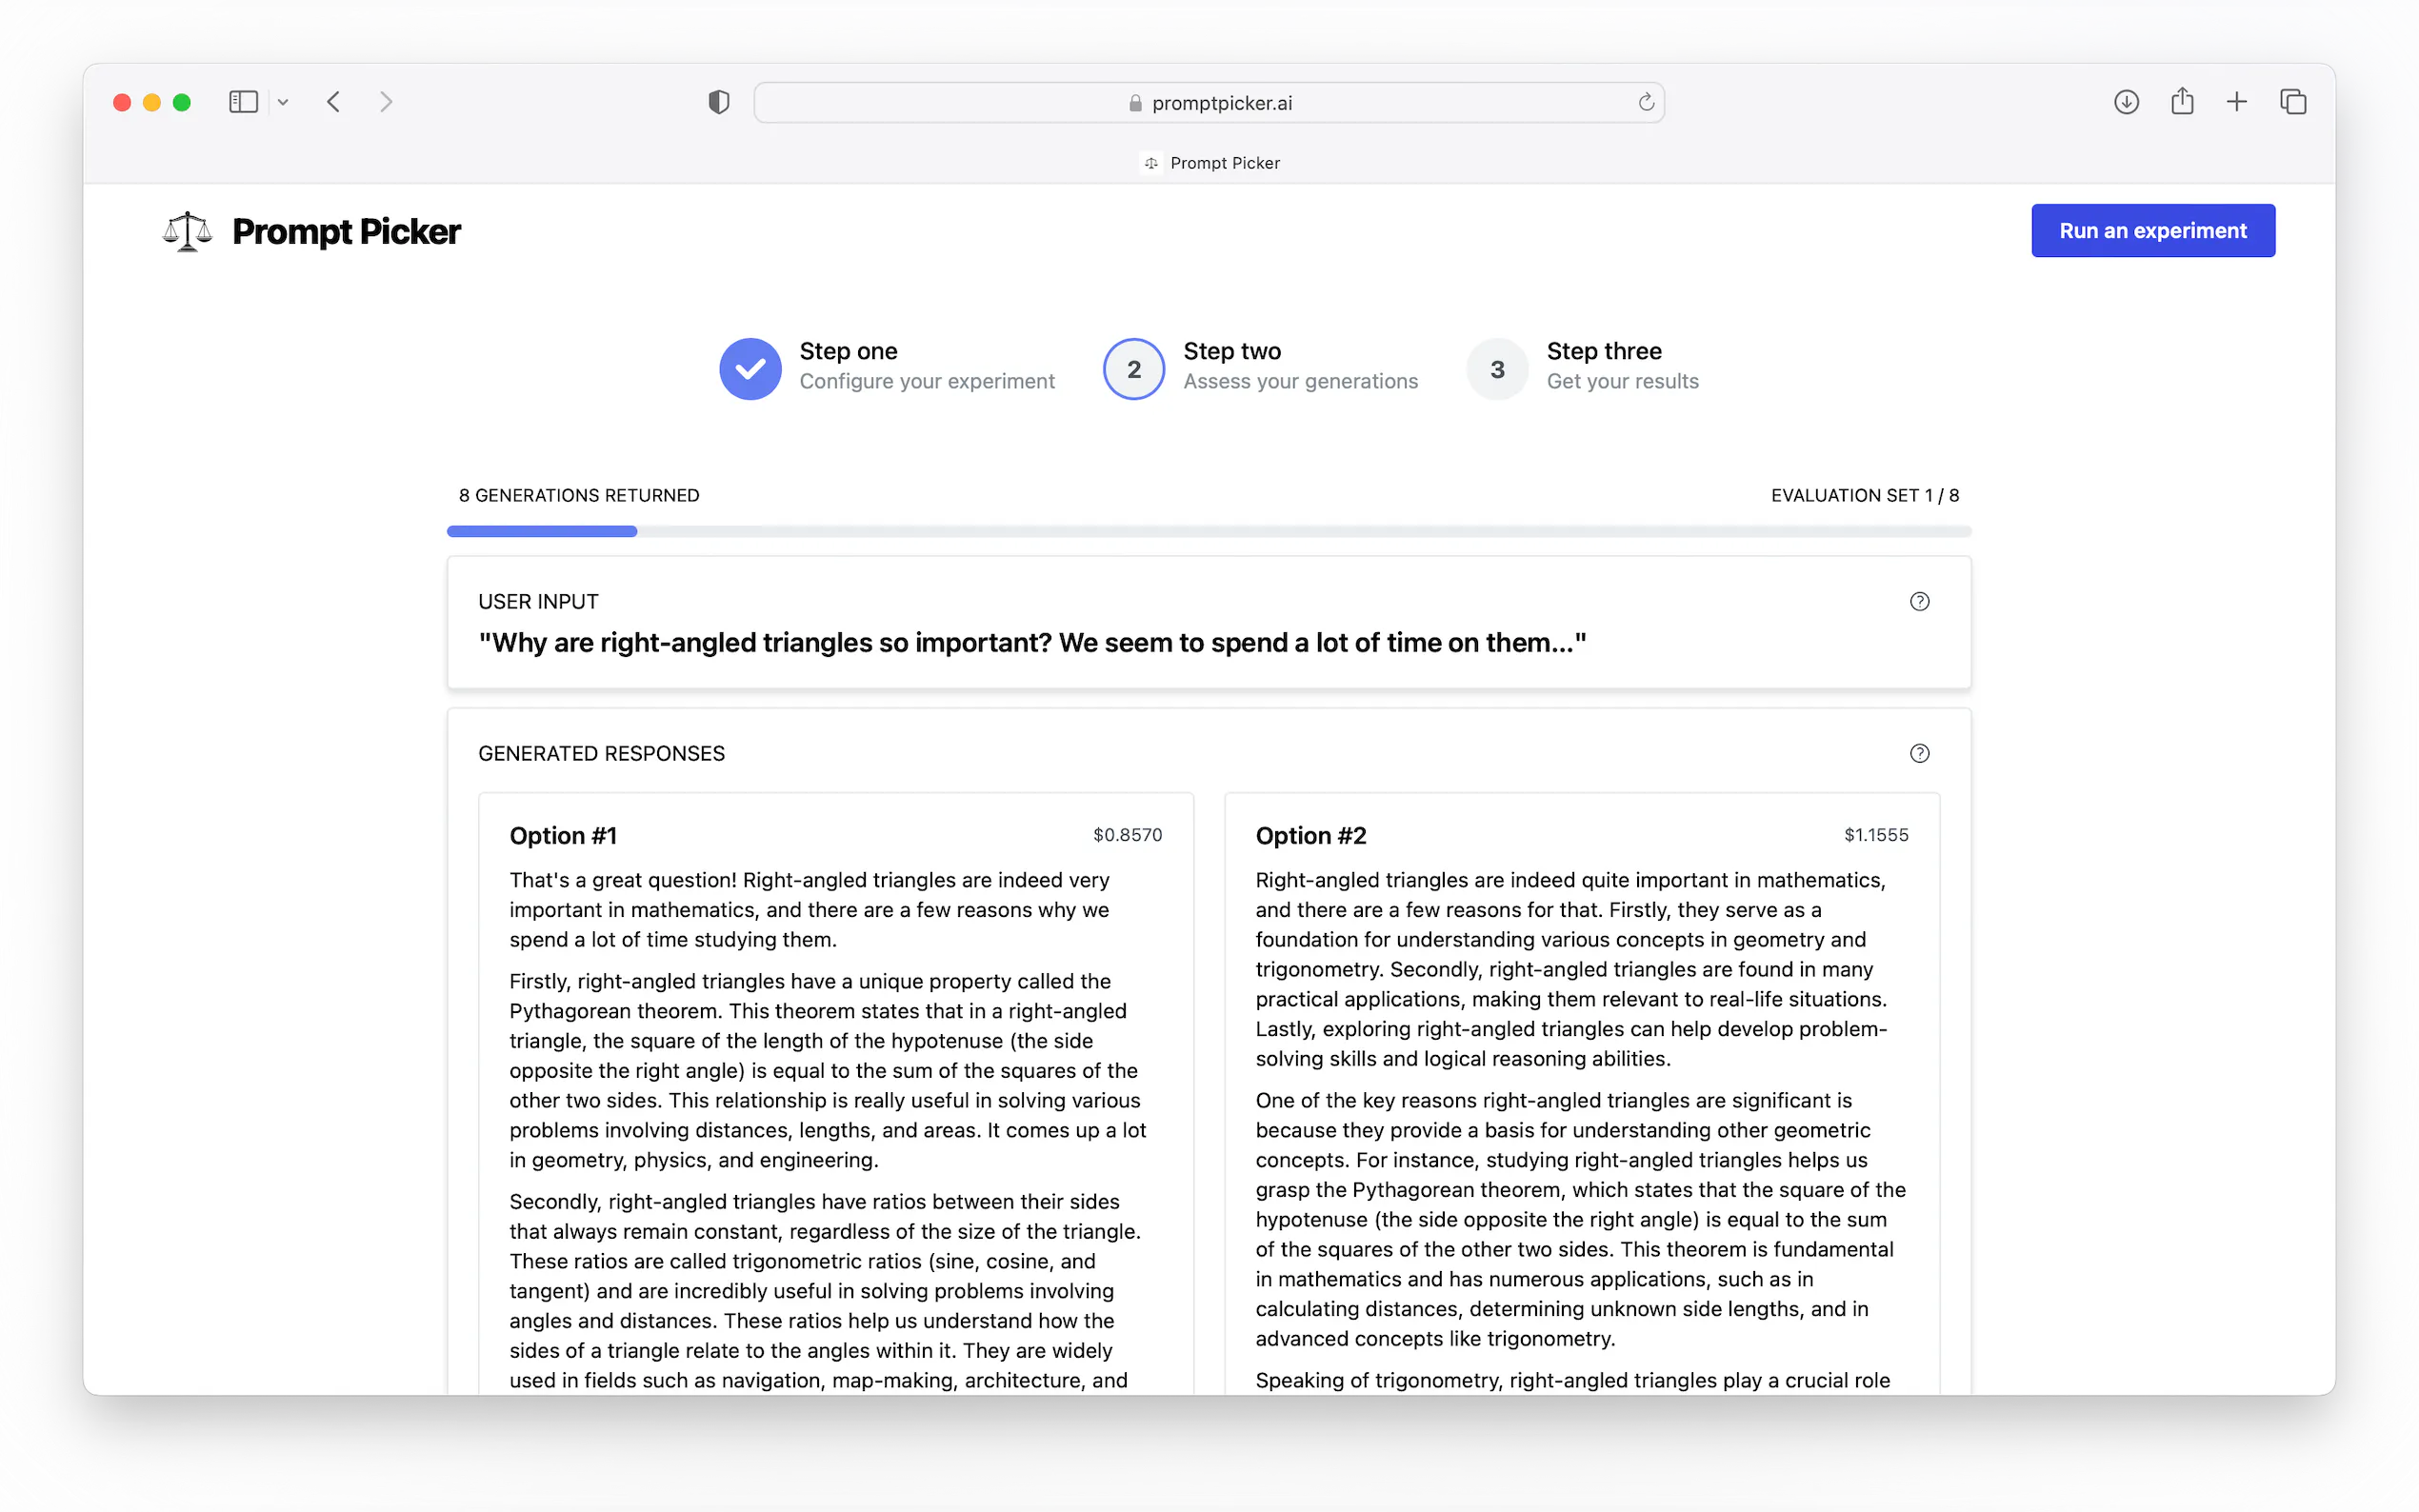Go back with the back arrow

[334, 102]
